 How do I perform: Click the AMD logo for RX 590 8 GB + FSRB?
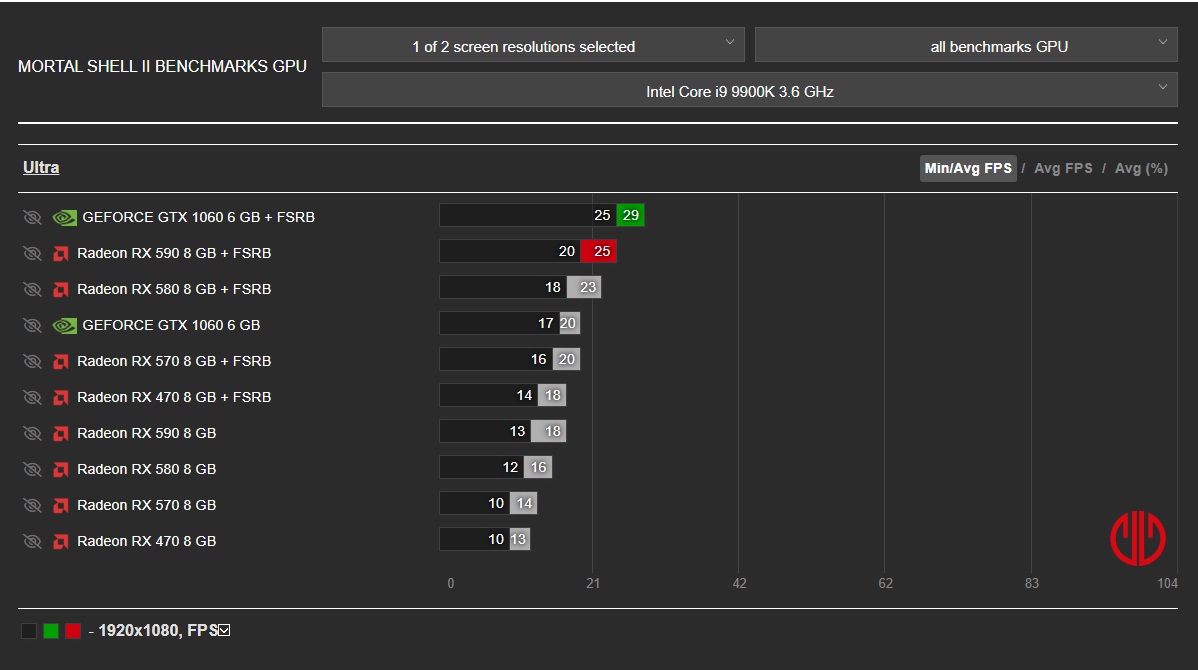point(60,254)
